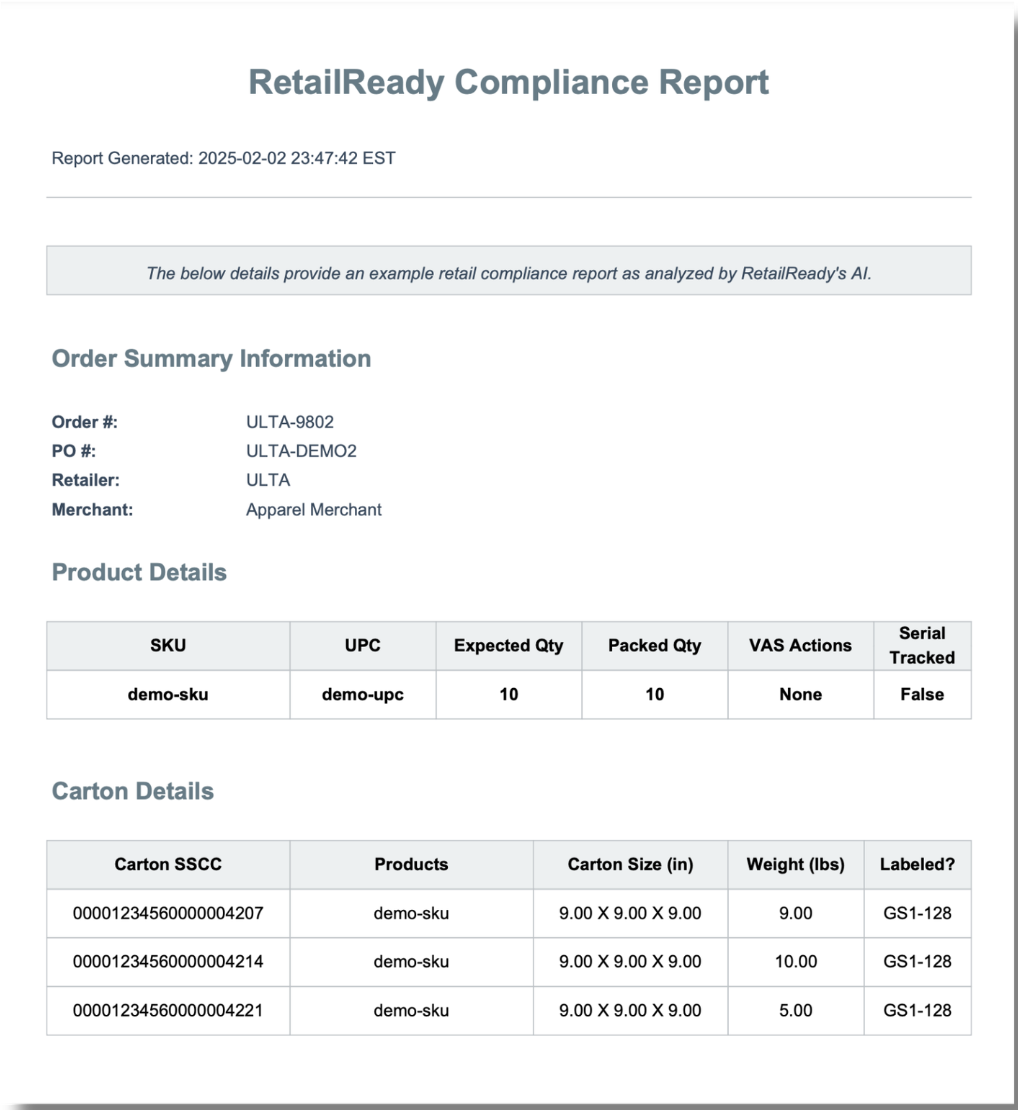Select the demo-upc cell
Image resolution: width=1018 pixels, height=1110 pixels.
[x=362, y=694]
